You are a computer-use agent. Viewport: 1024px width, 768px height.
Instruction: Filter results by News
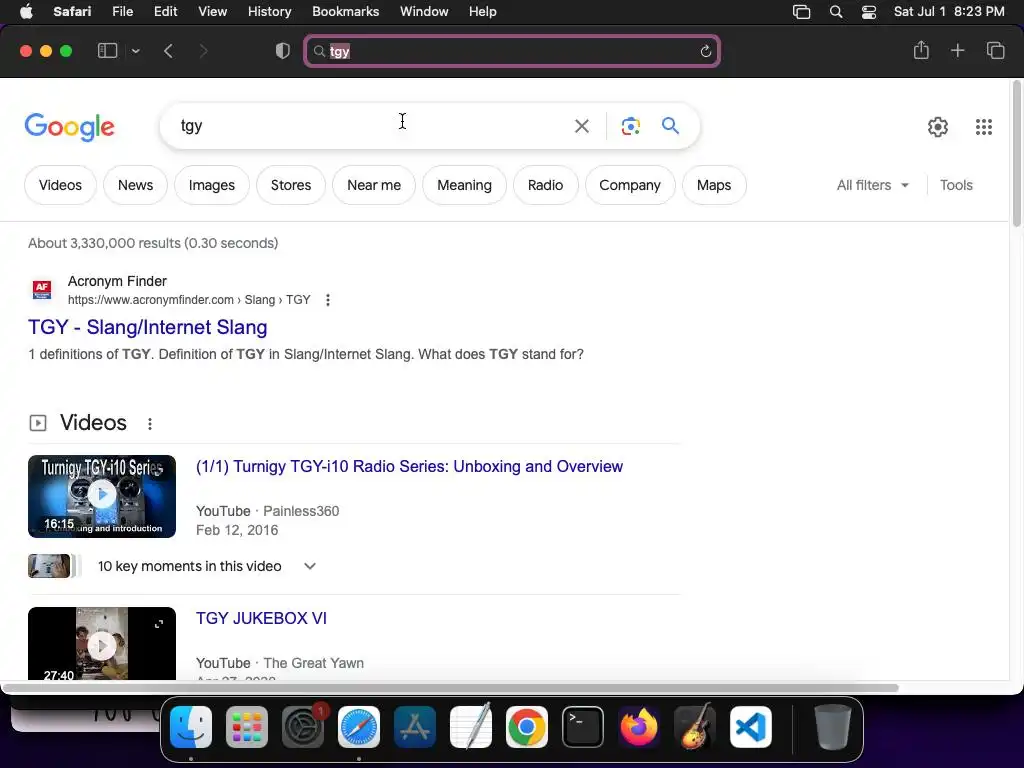pyautogui.click(x=135, y=185)
